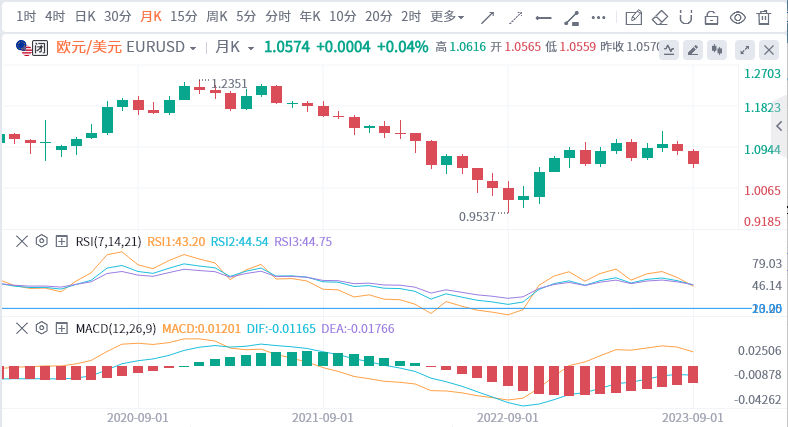
Task: Click the +0.04% change percentage
Action: (x=403, y=47)
